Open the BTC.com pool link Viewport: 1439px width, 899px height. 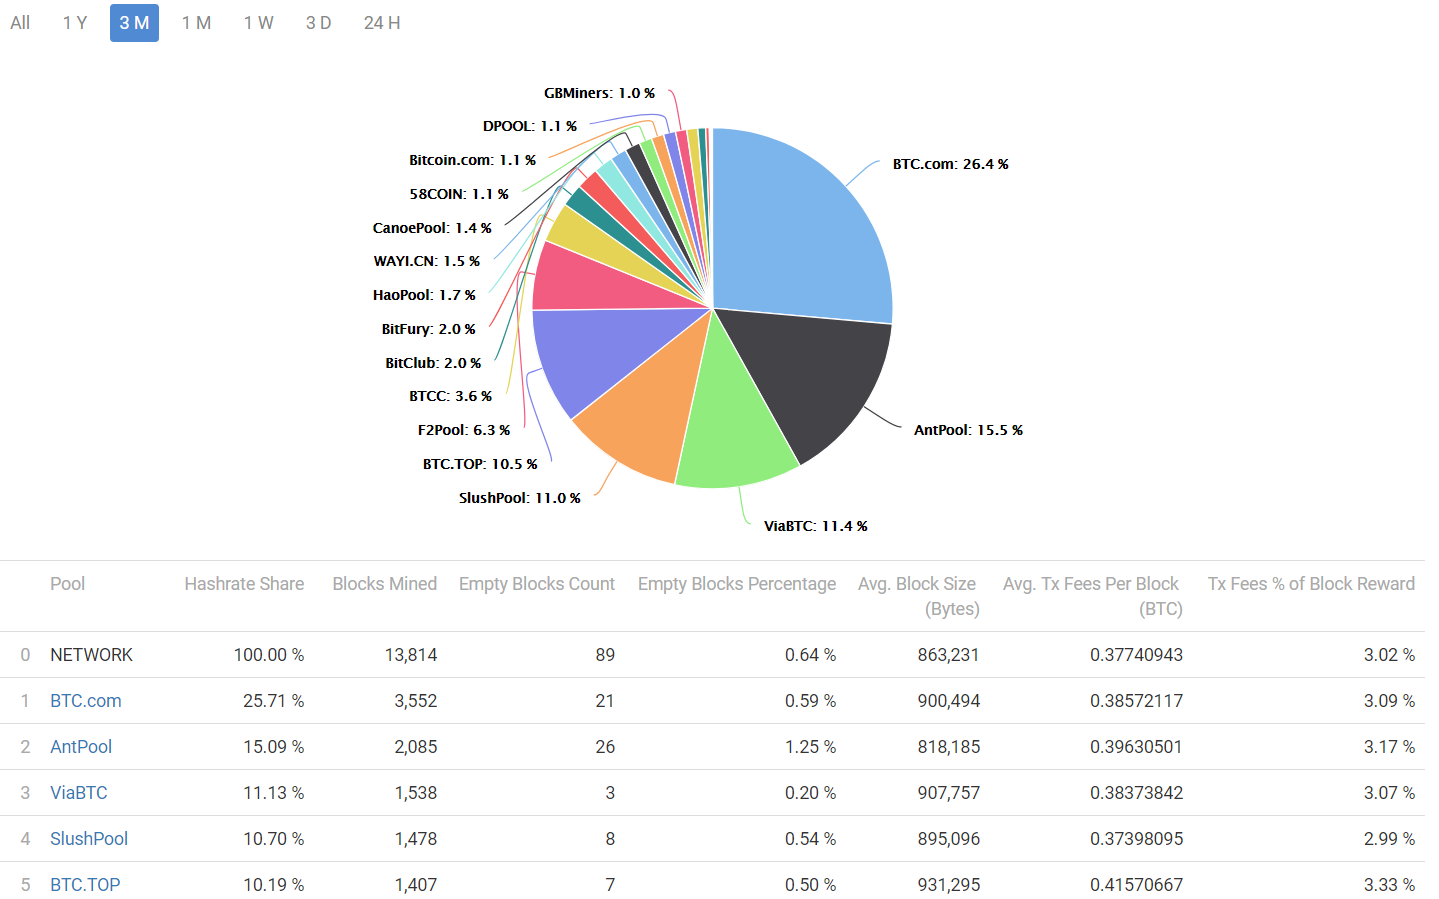pos(86,701)
